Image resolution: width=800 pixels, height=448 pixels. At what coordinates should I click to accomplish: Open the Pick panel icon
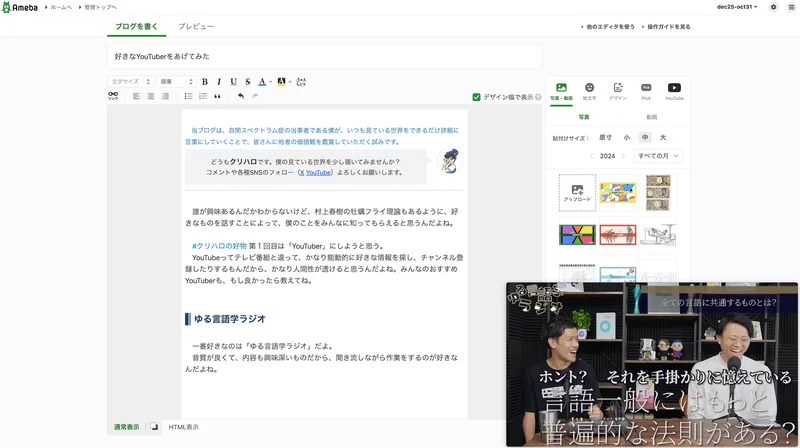tap(646, 91)
